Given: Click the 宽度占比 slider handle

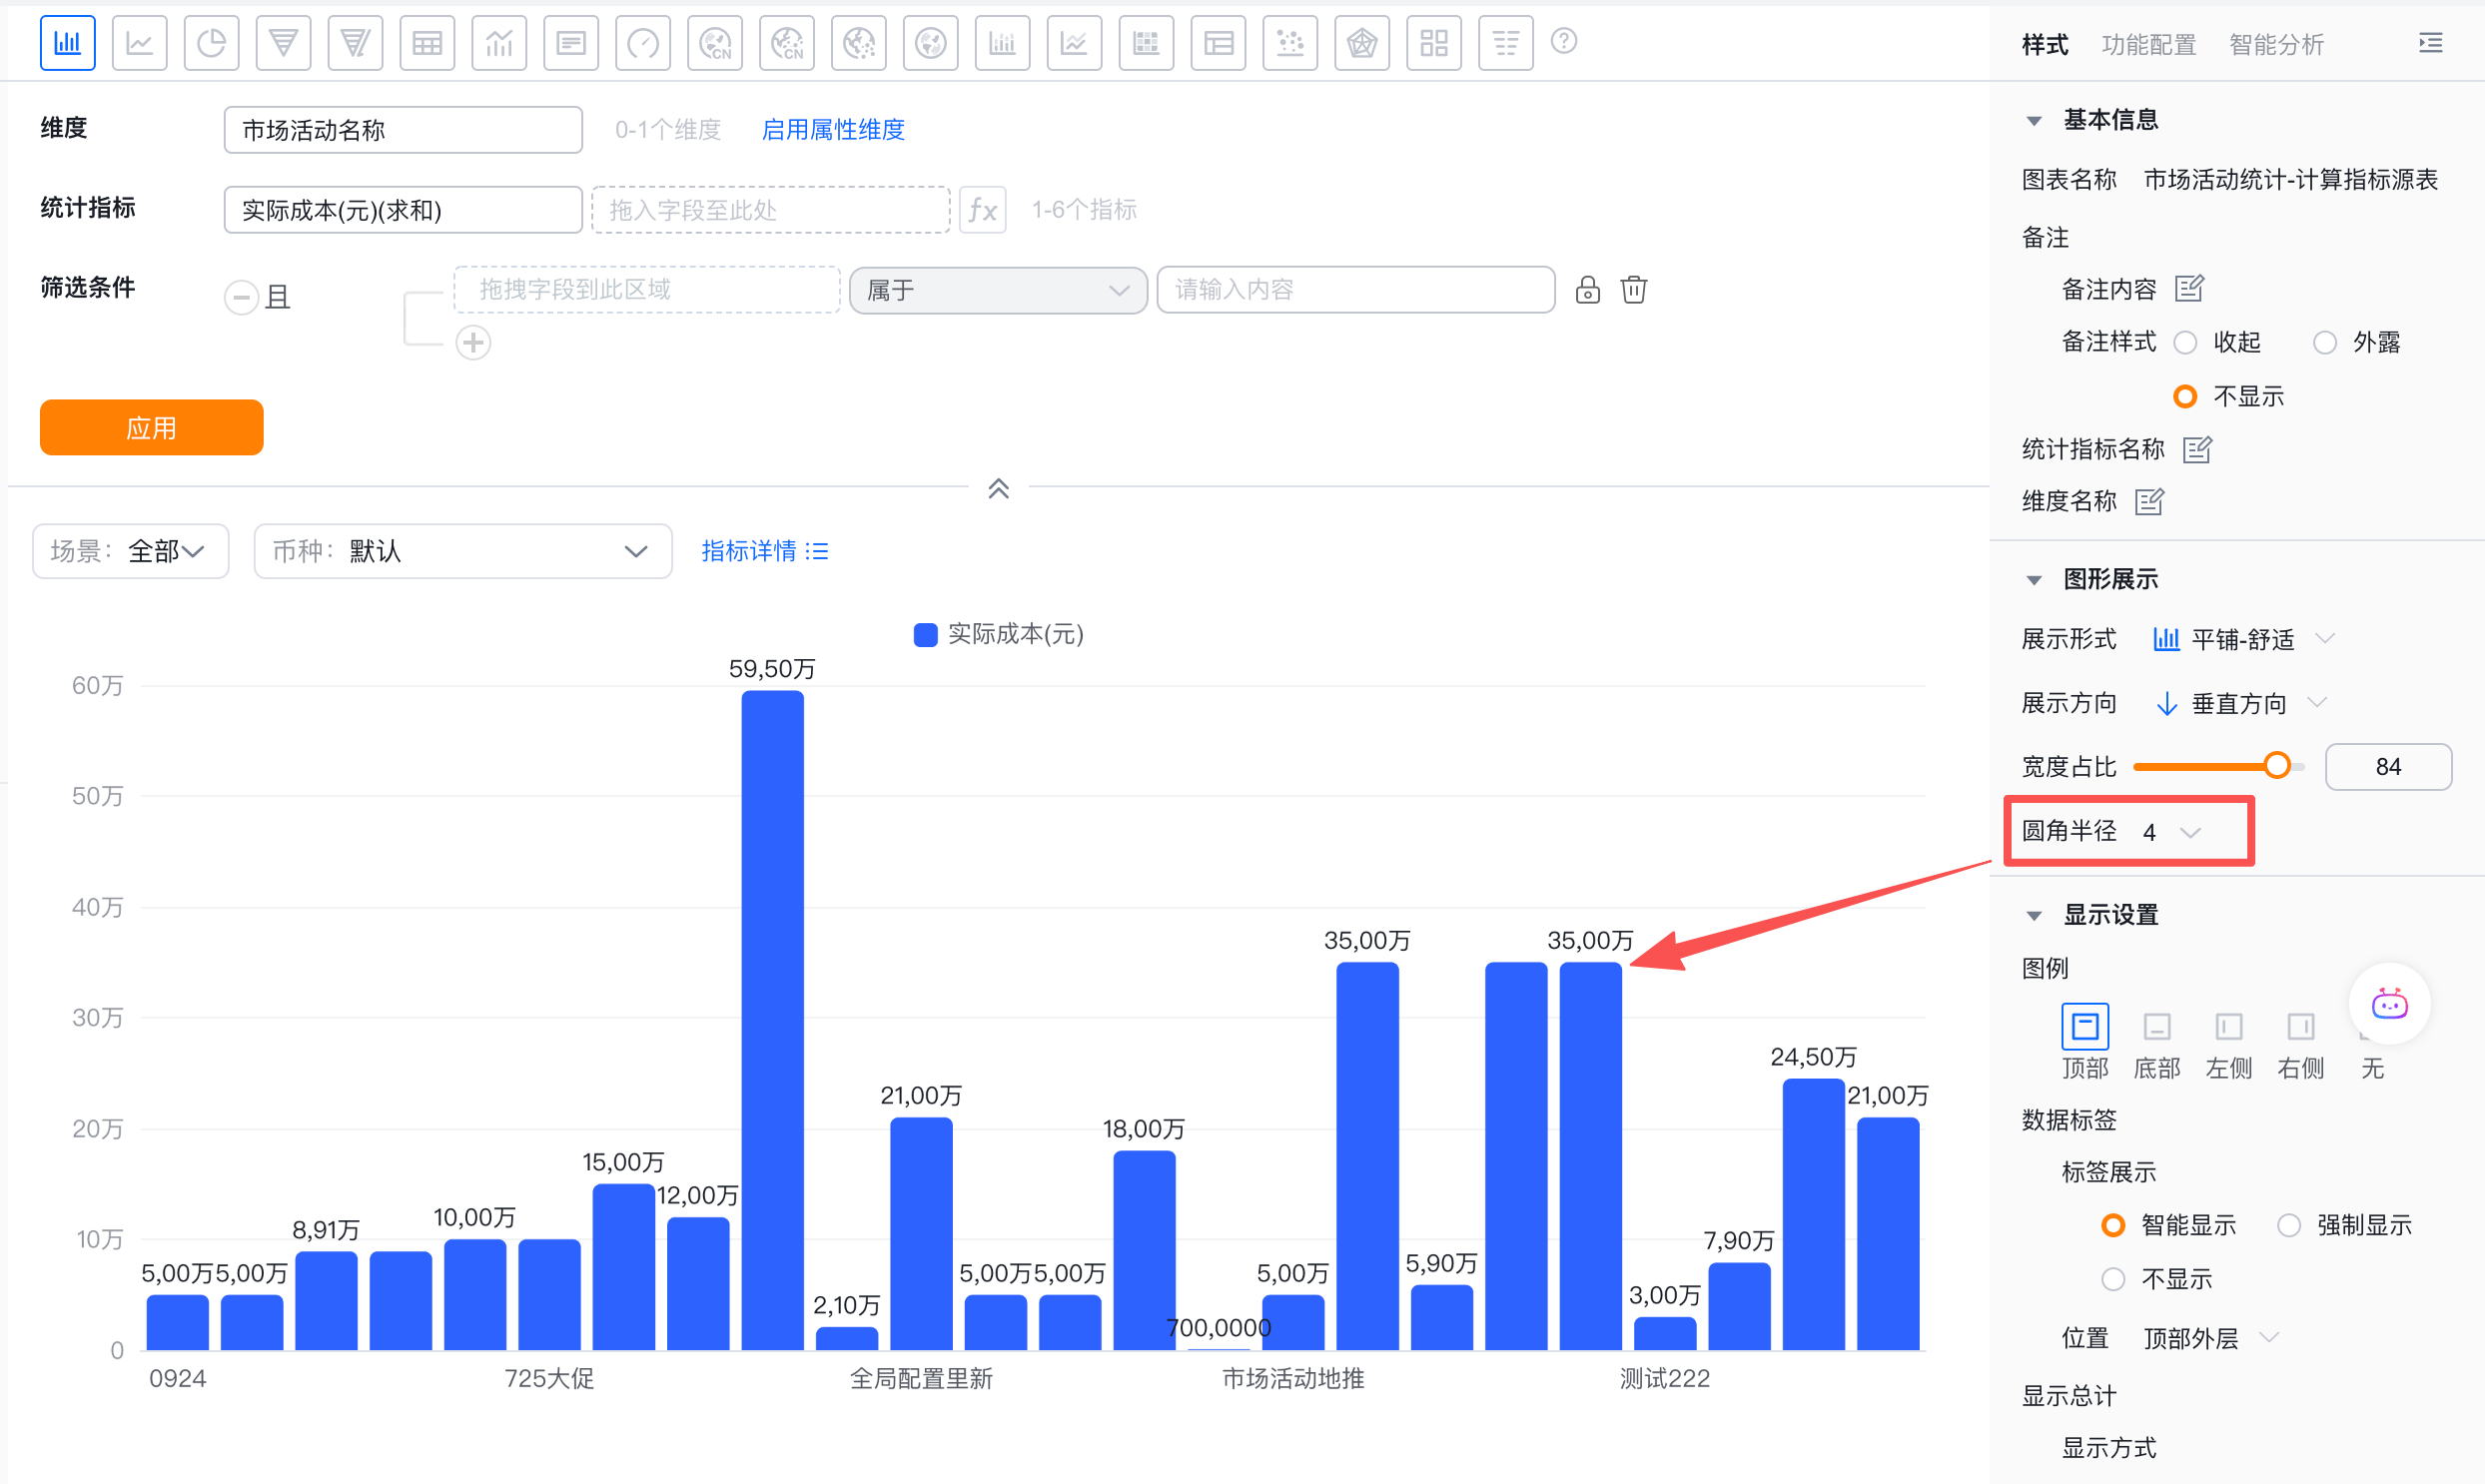Looking at the screenshot, I should [2277, 766].
